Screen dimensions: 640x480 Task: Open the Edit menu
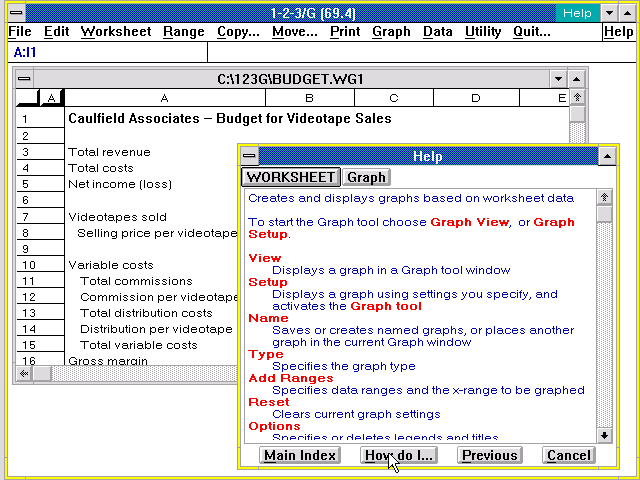click(56, 32)
